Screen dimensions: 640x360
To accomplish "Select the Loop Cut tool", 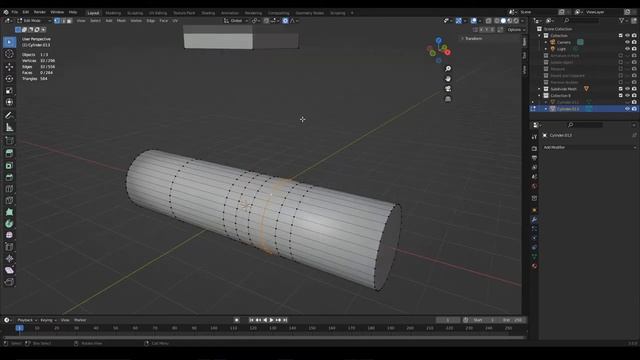I will 9,189.
